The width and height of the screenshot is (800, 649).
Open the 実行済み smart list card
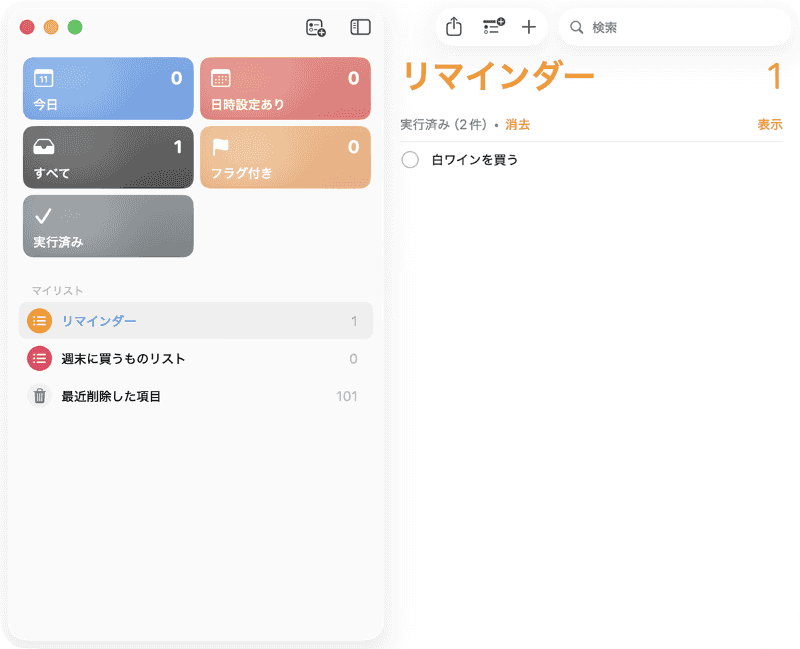pyautogui.click(x=107, y=226)
